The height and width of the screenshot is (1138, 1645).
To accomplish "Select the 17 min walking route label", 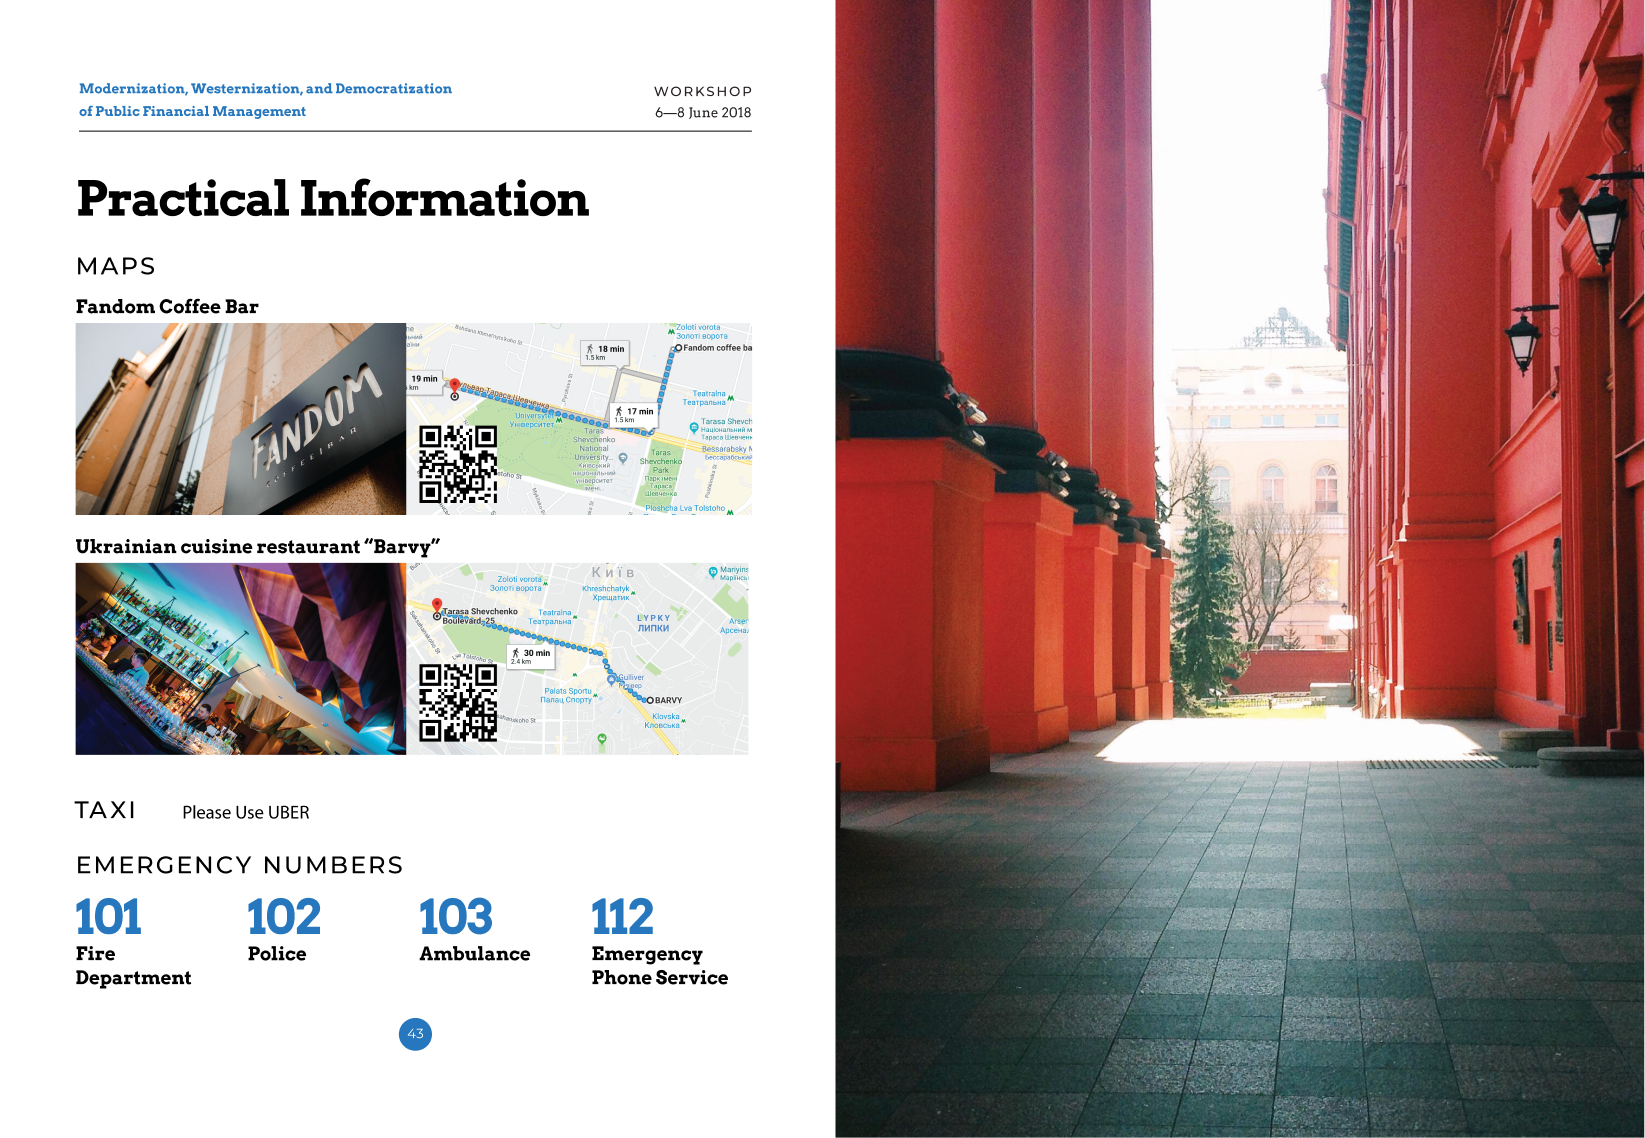I will 634,414.
